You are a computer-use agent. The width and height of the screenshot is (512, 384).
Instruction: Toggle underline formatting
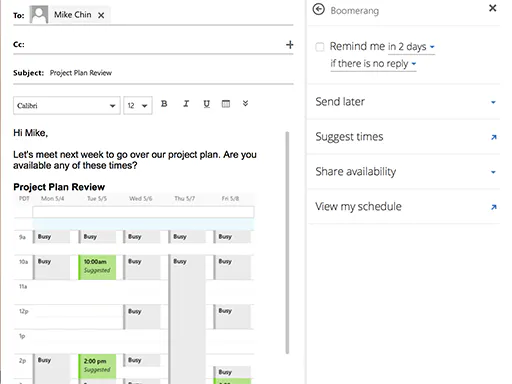pyautogui.click(x=207, y=104)
